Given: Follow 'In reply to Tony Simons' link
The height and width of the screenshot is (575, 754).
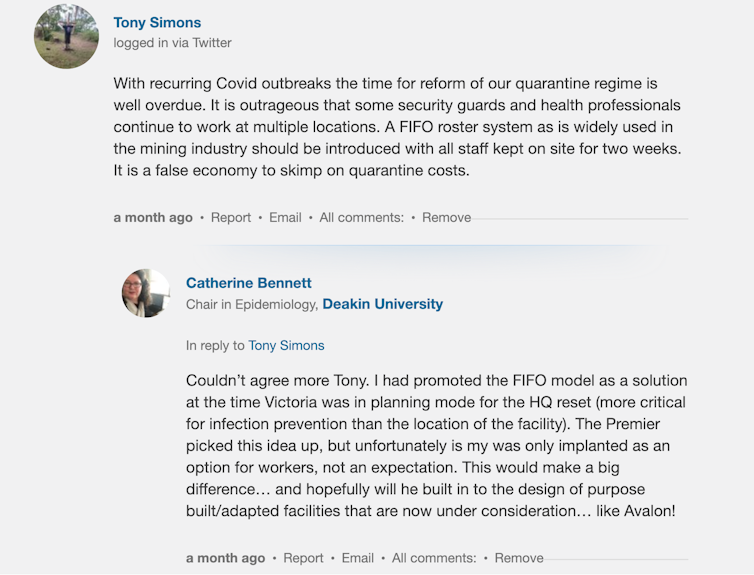Looking at the screenshot, I should 286,345.
